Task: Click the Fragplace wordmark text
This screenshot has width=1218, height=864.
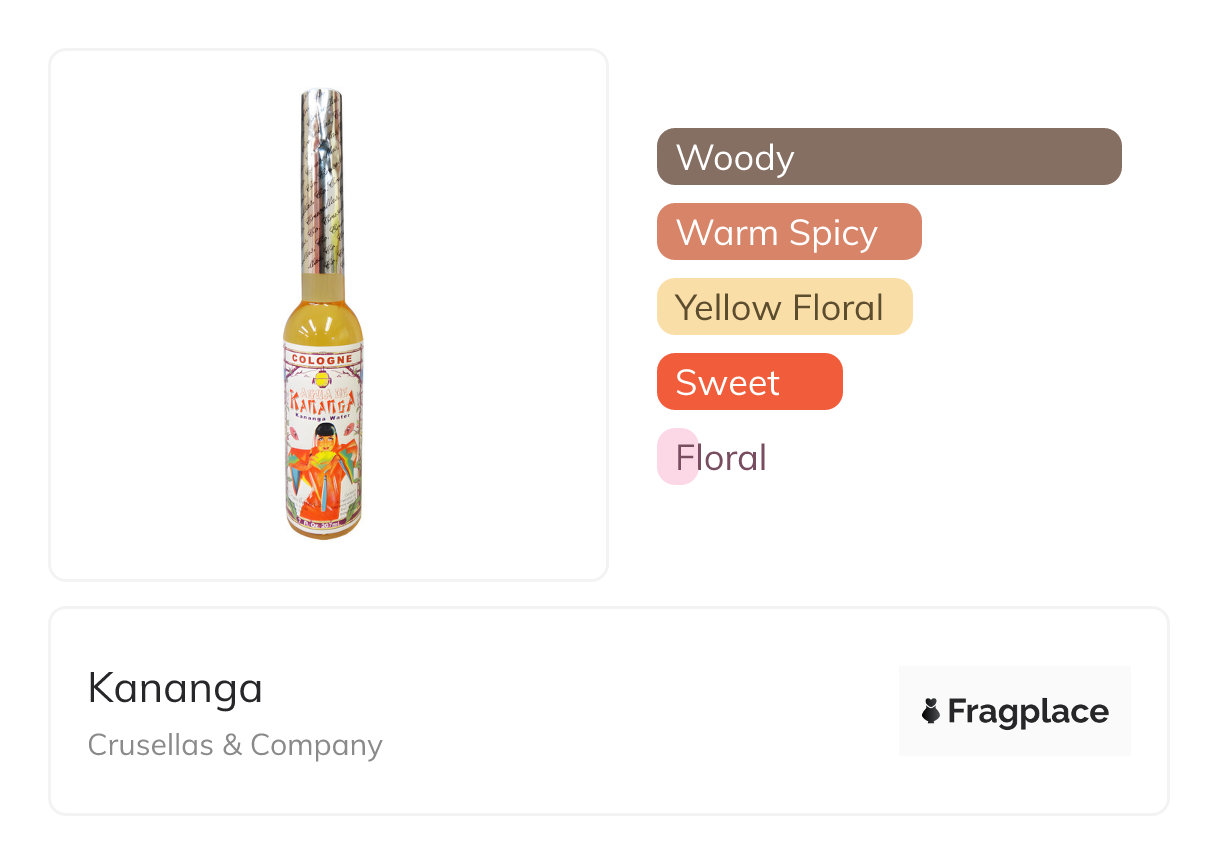Action: click(x=1028, y=712)
